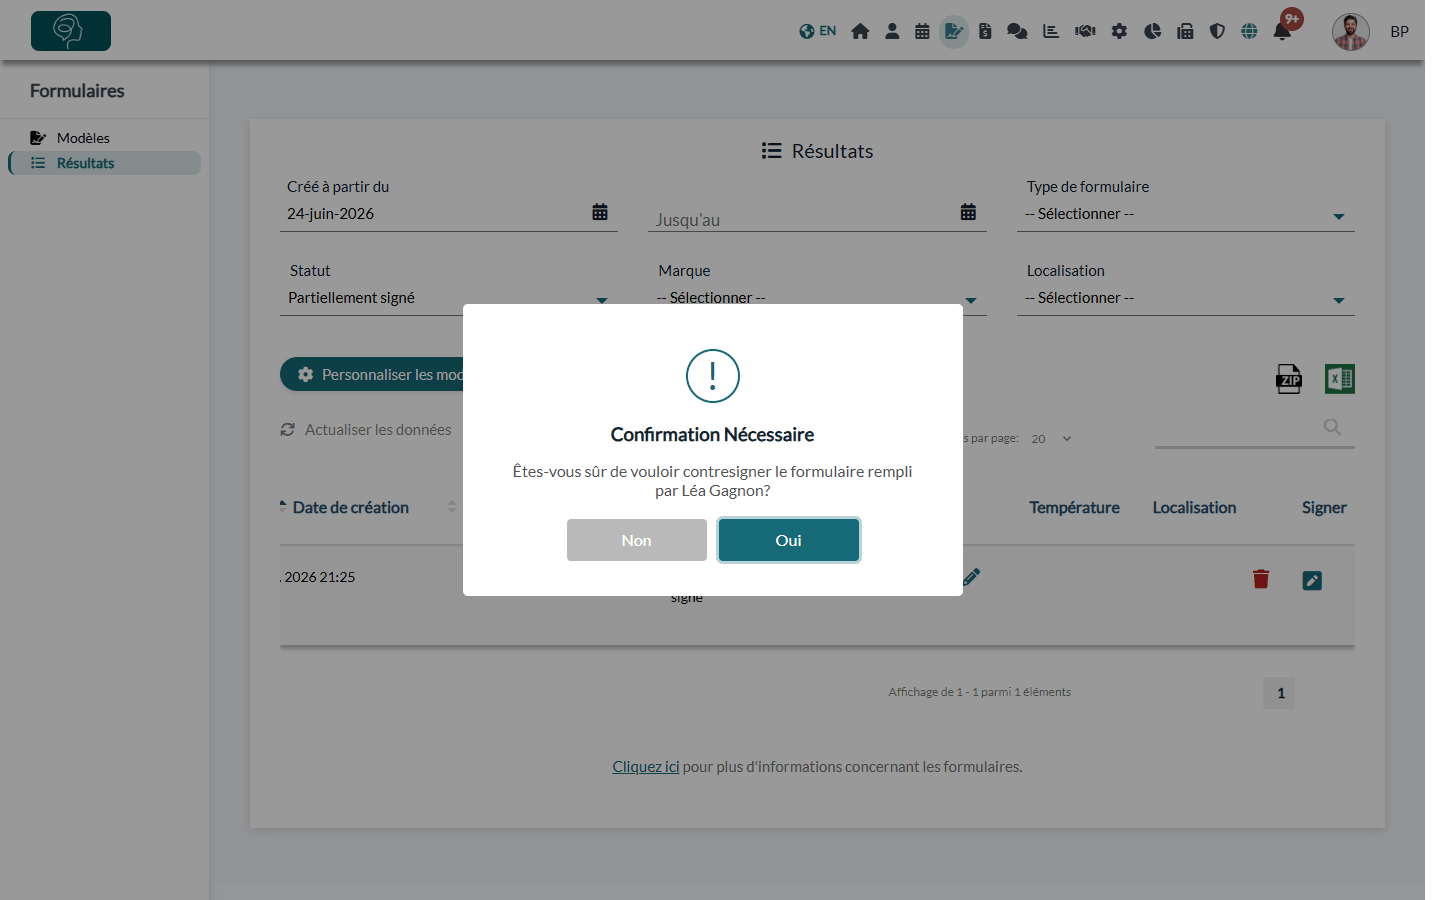Click the Température column header
Image resolution: width=1440 pixels, height=900 pixels.
coord(1074,508)
